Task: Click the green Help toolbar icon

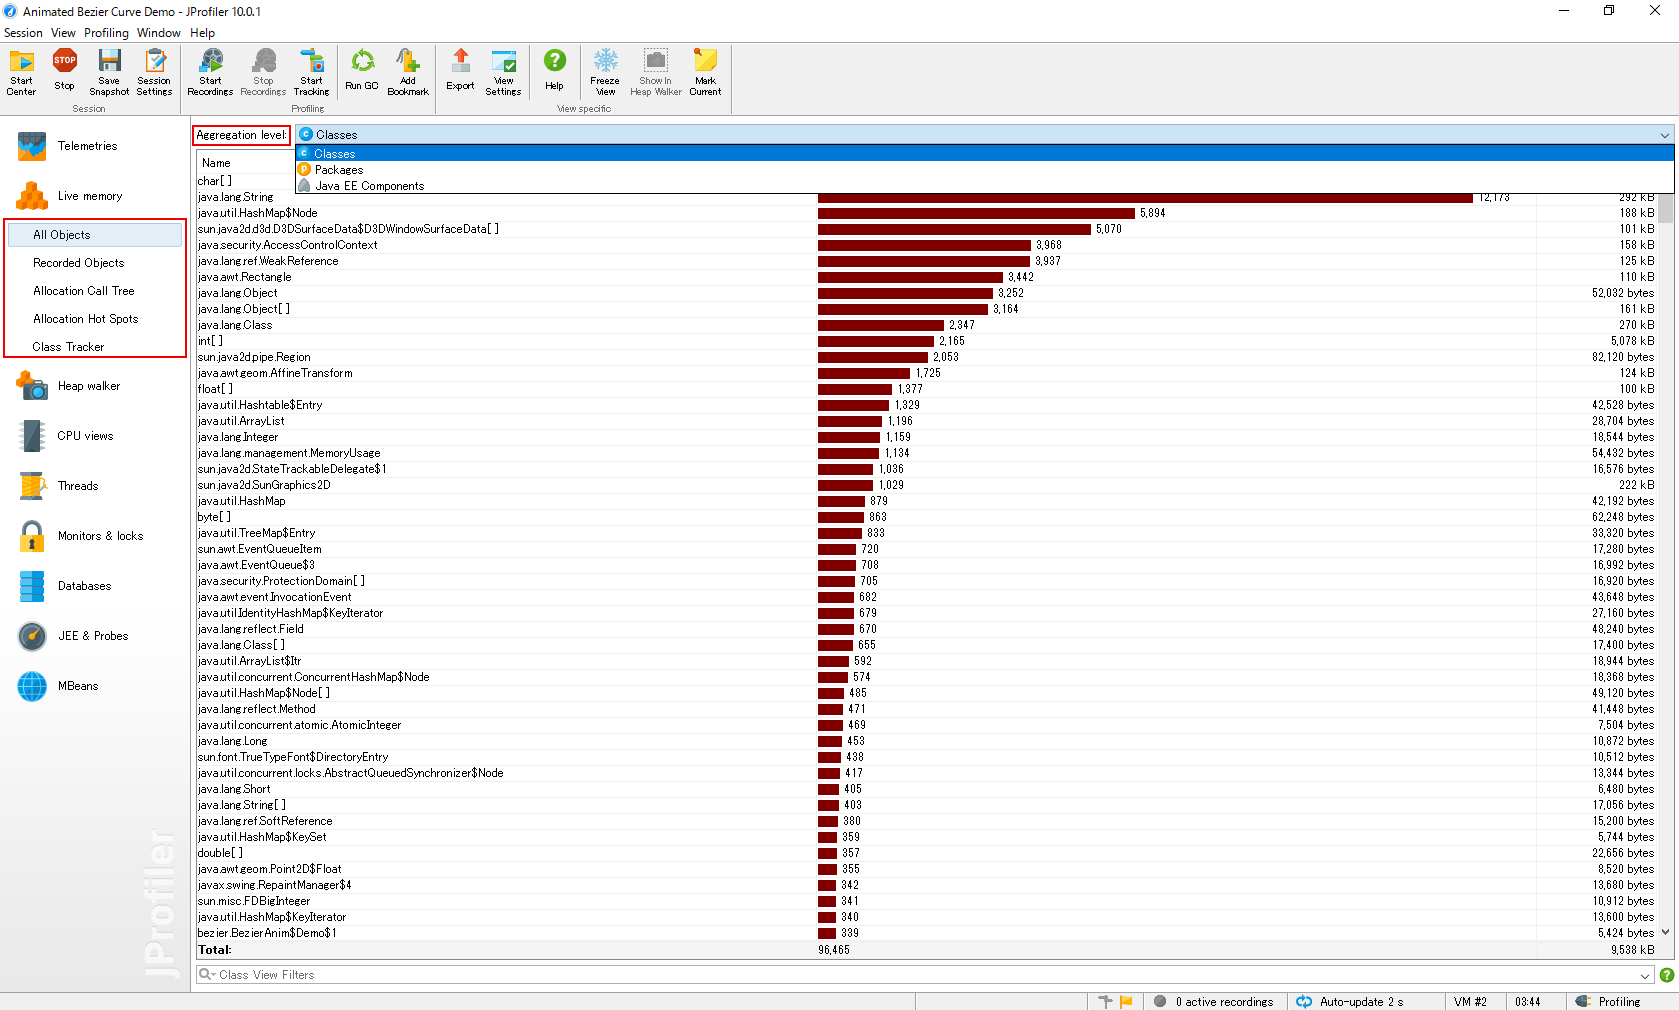Action: [554, 70]
